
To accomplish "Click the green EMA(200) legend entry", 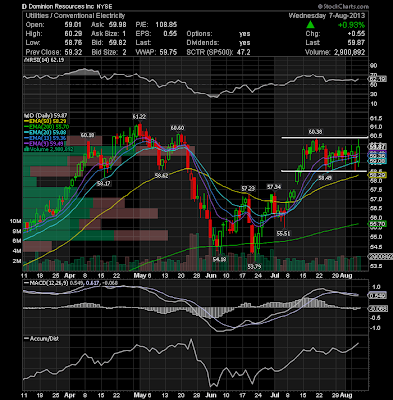I will click(47, 126).
